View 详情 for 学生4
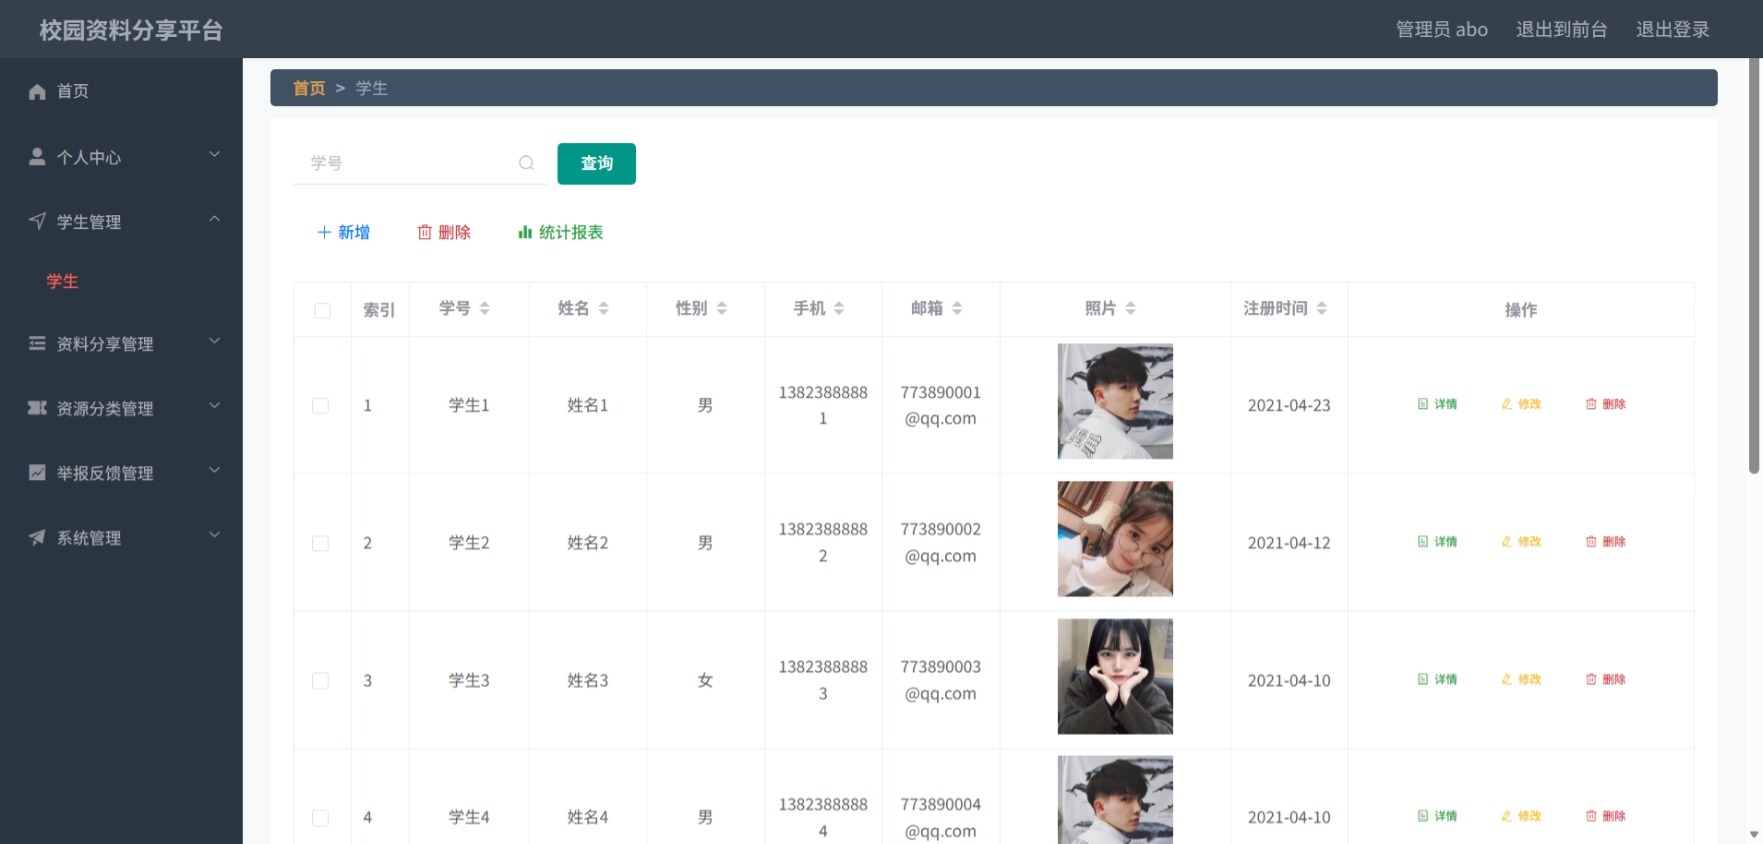Image resolution: width=1763 pixels, height=844 pixels. 1437,816
